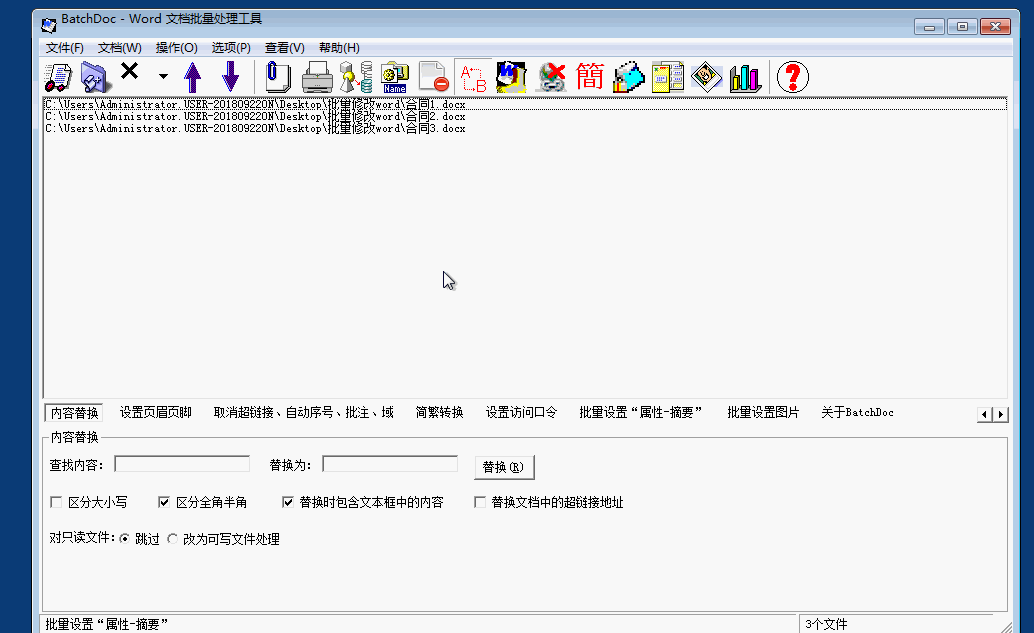This screenshot has width=1034, height=633.
Task: Move selected file up with purple arrow
Action: 193,77
